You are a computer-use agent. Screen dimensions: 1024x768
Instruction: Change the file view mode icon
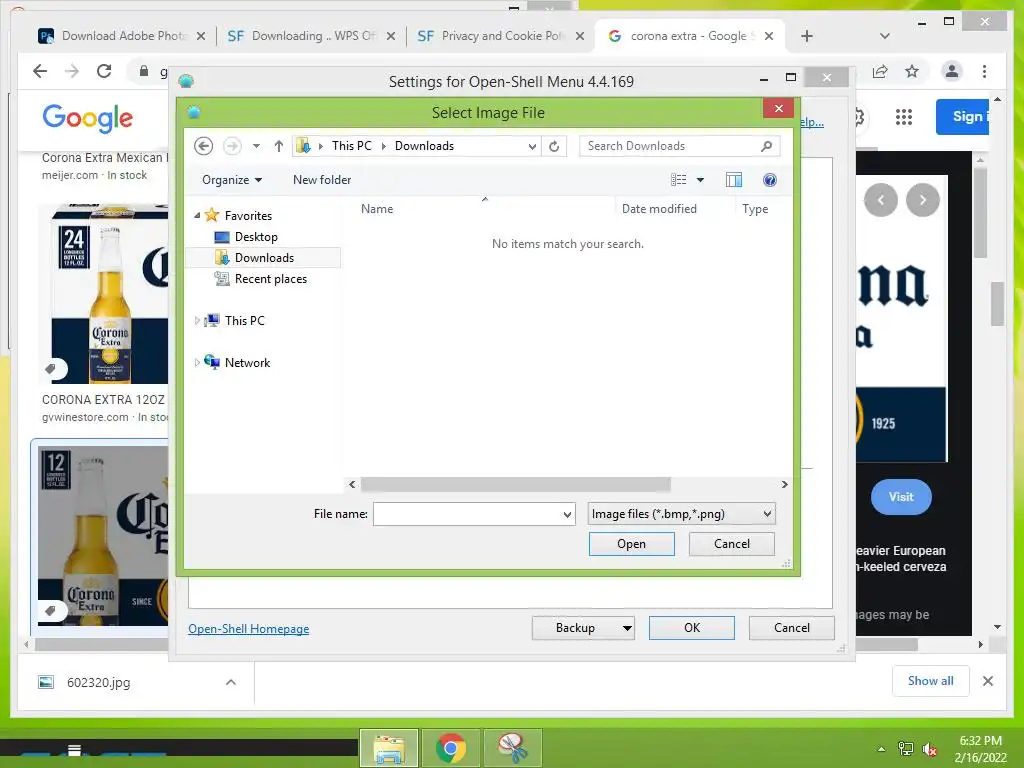click(x=679, y=180)
